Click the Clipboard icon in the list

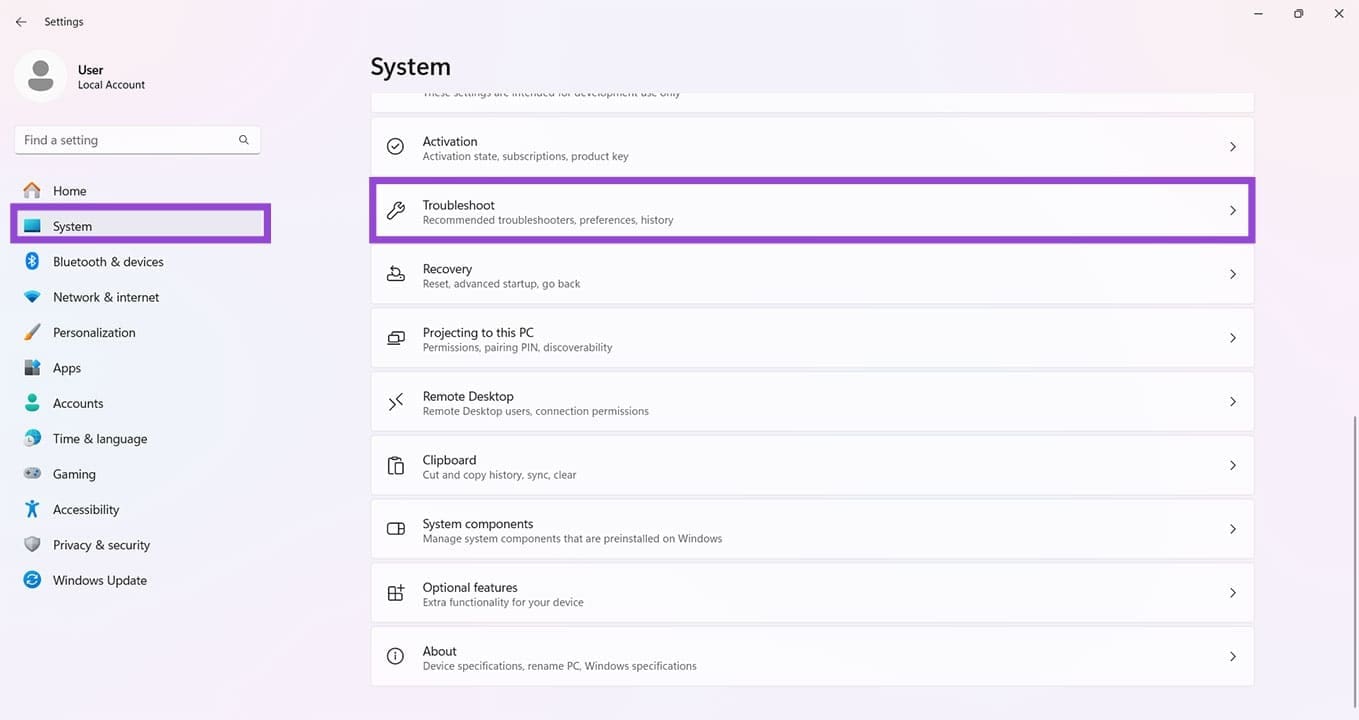(x=396, y=466)
